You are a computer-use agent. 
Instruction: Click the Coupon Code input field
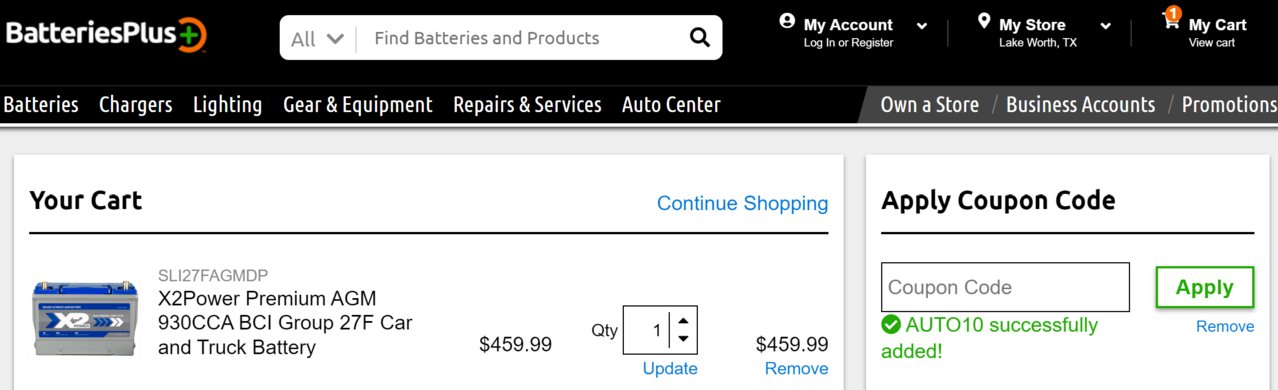(x=1005, y=287)
